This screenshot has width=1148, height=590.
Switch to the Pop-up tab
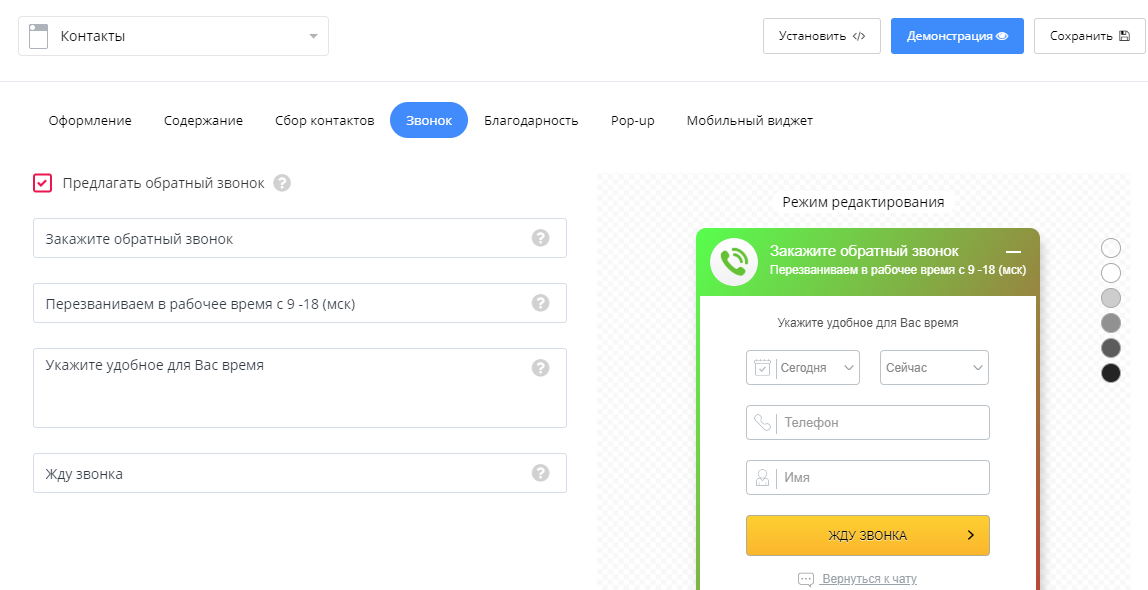[x=633, y=121]
